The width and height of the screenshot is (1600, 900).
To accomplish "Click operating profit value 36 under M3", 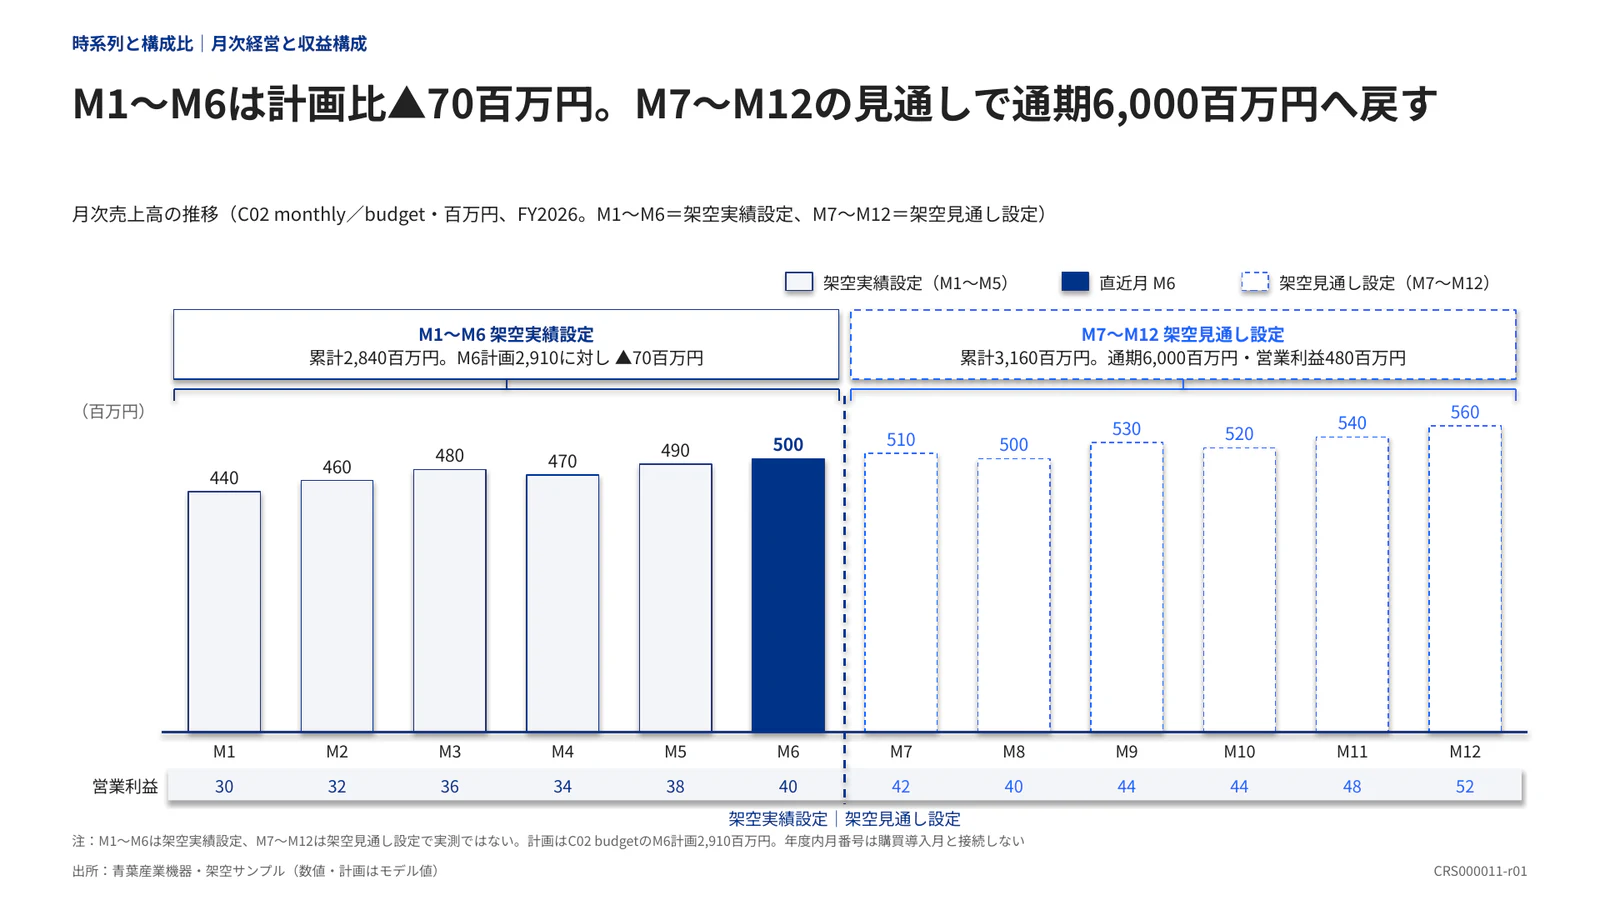I will click(450, 786).
